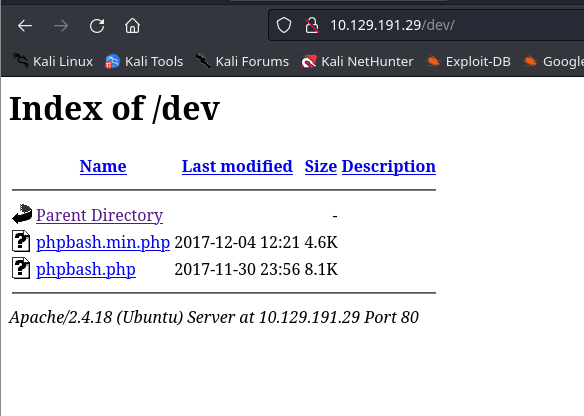Sort listing by the Name column
The height and width of the screenshot is (416, 584).
[x=103, y=166]
